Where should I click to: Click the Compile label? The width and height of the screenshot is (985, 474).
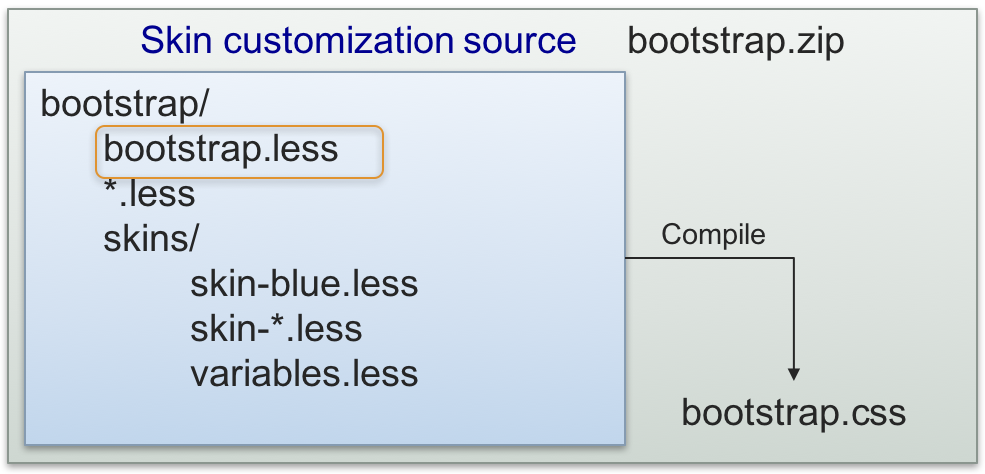(713, 235)
